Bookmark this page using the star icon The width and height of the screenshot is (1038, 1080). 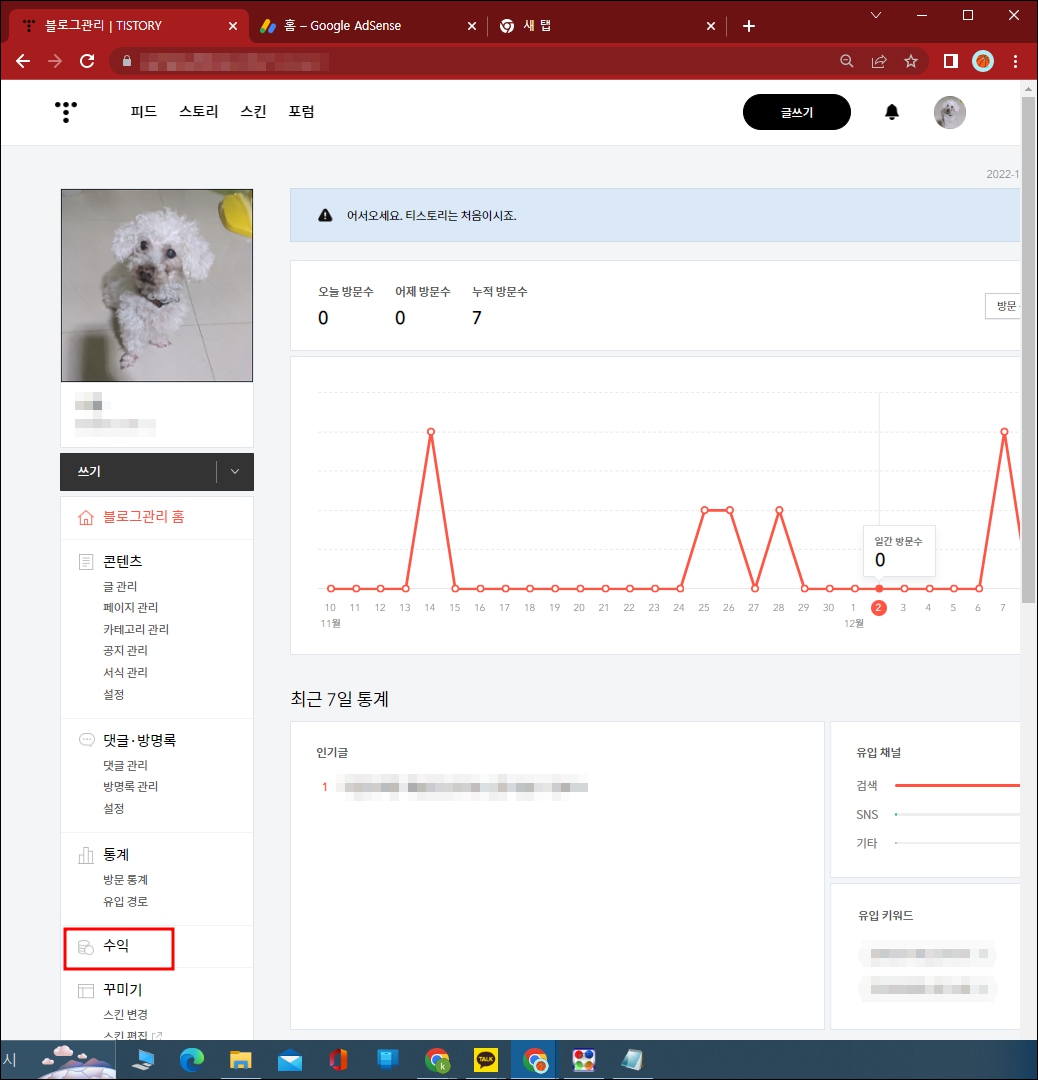[x=911, y=61]
